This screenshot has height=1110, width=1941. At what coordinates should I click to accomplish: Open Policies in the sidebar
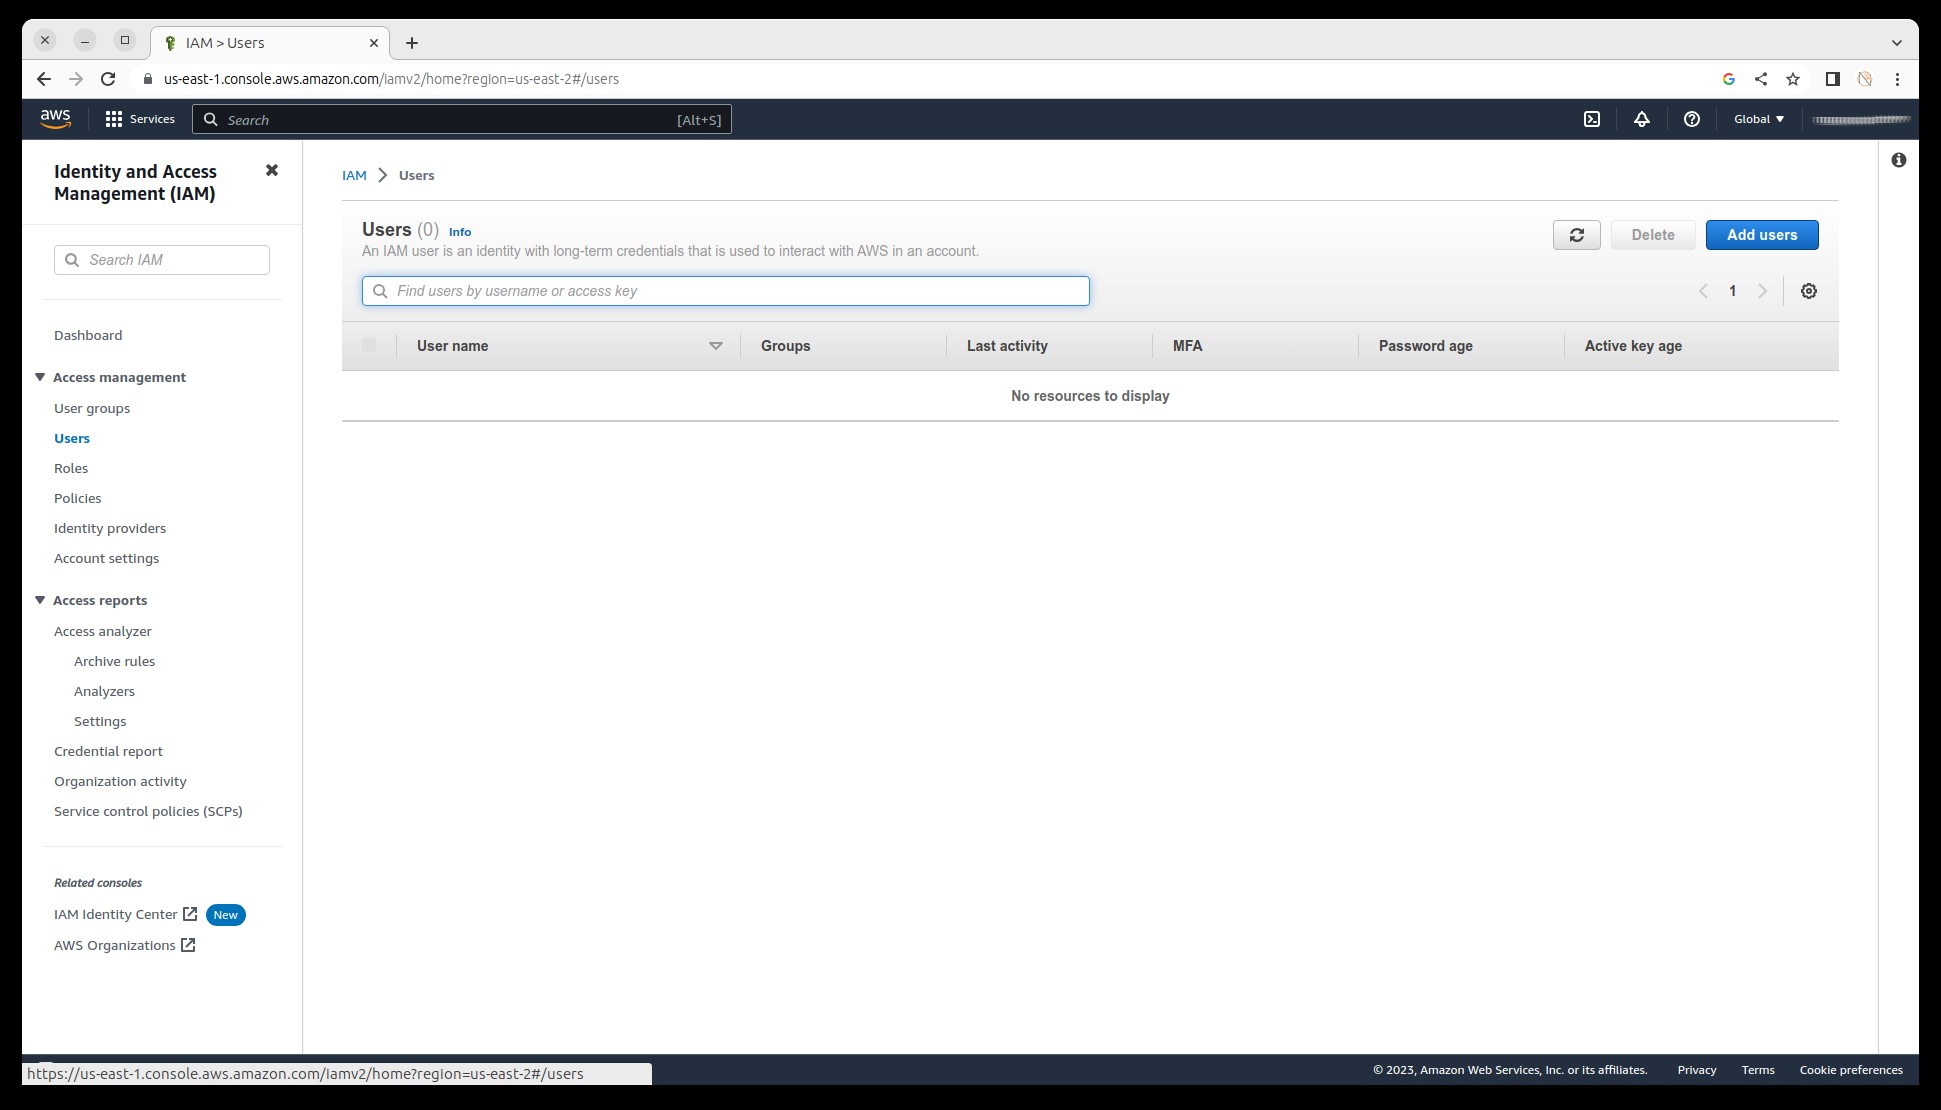click(x=78, y=498)
